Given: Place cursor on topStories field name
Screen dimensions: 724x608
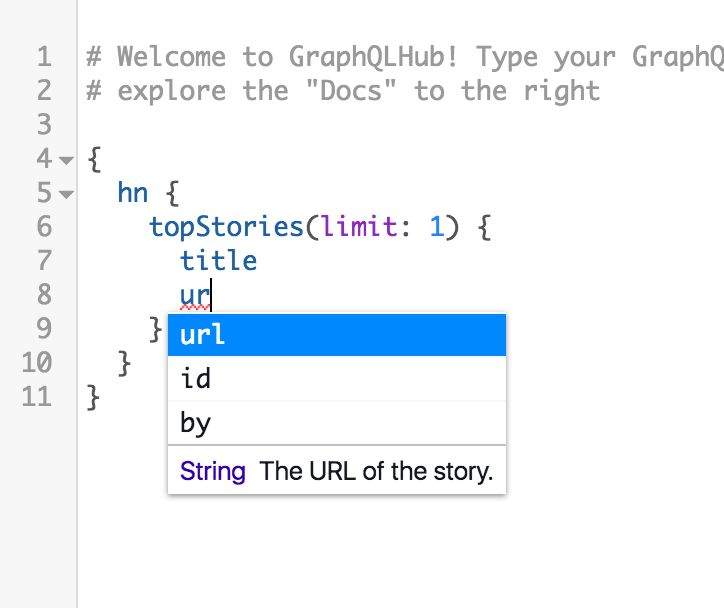Looking at the screenshot, I should pos(226,227).
